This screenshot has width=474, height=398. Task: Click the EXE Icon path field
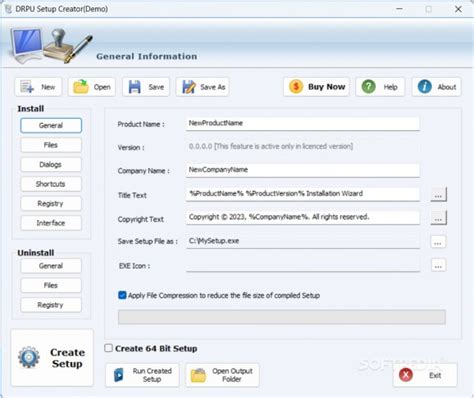[303, 266]
